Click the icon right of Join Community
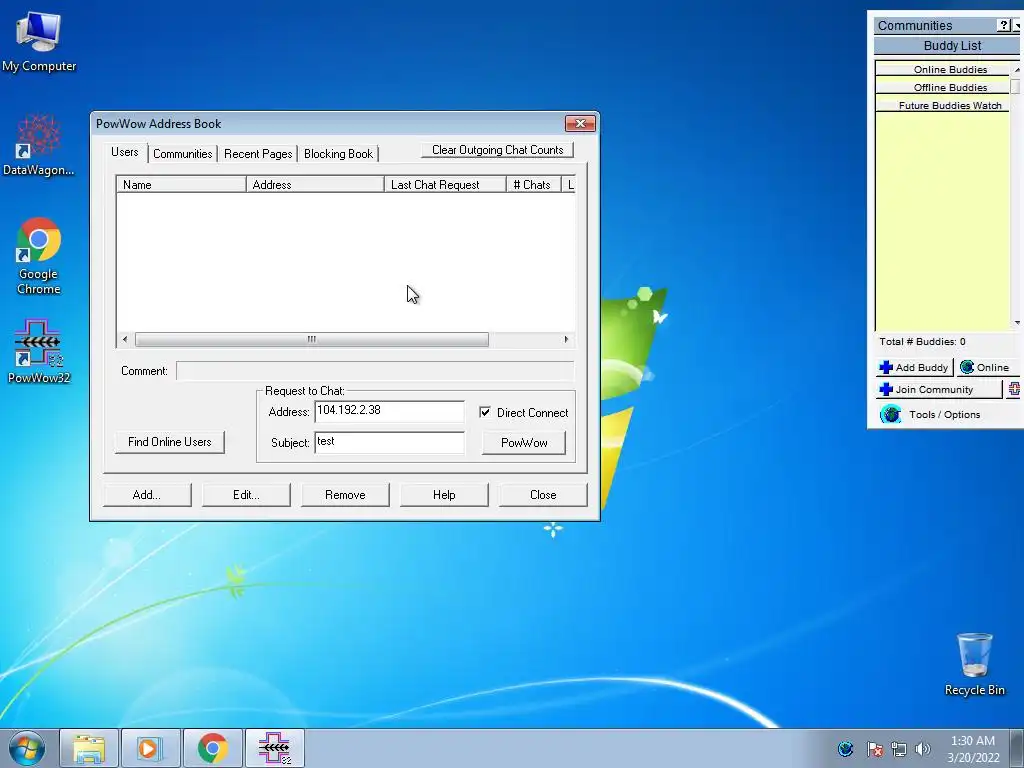 [1014, 389]
